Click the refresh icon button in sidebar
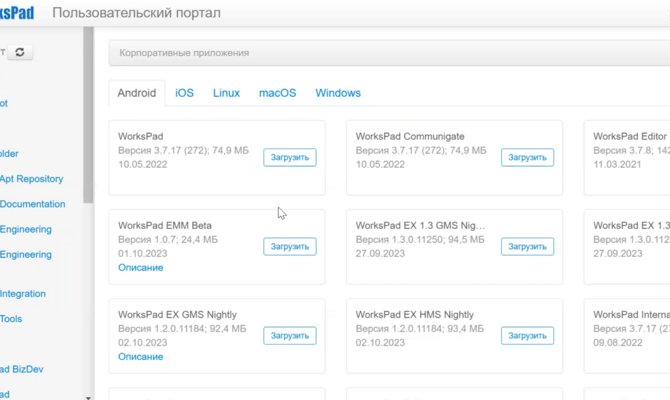 19,52
